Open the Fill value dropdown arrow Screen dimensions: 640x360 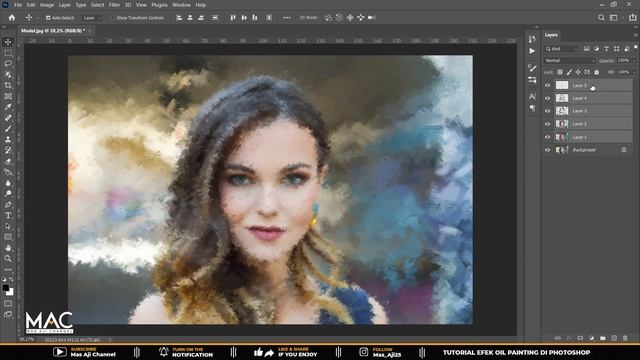point(634,72)
